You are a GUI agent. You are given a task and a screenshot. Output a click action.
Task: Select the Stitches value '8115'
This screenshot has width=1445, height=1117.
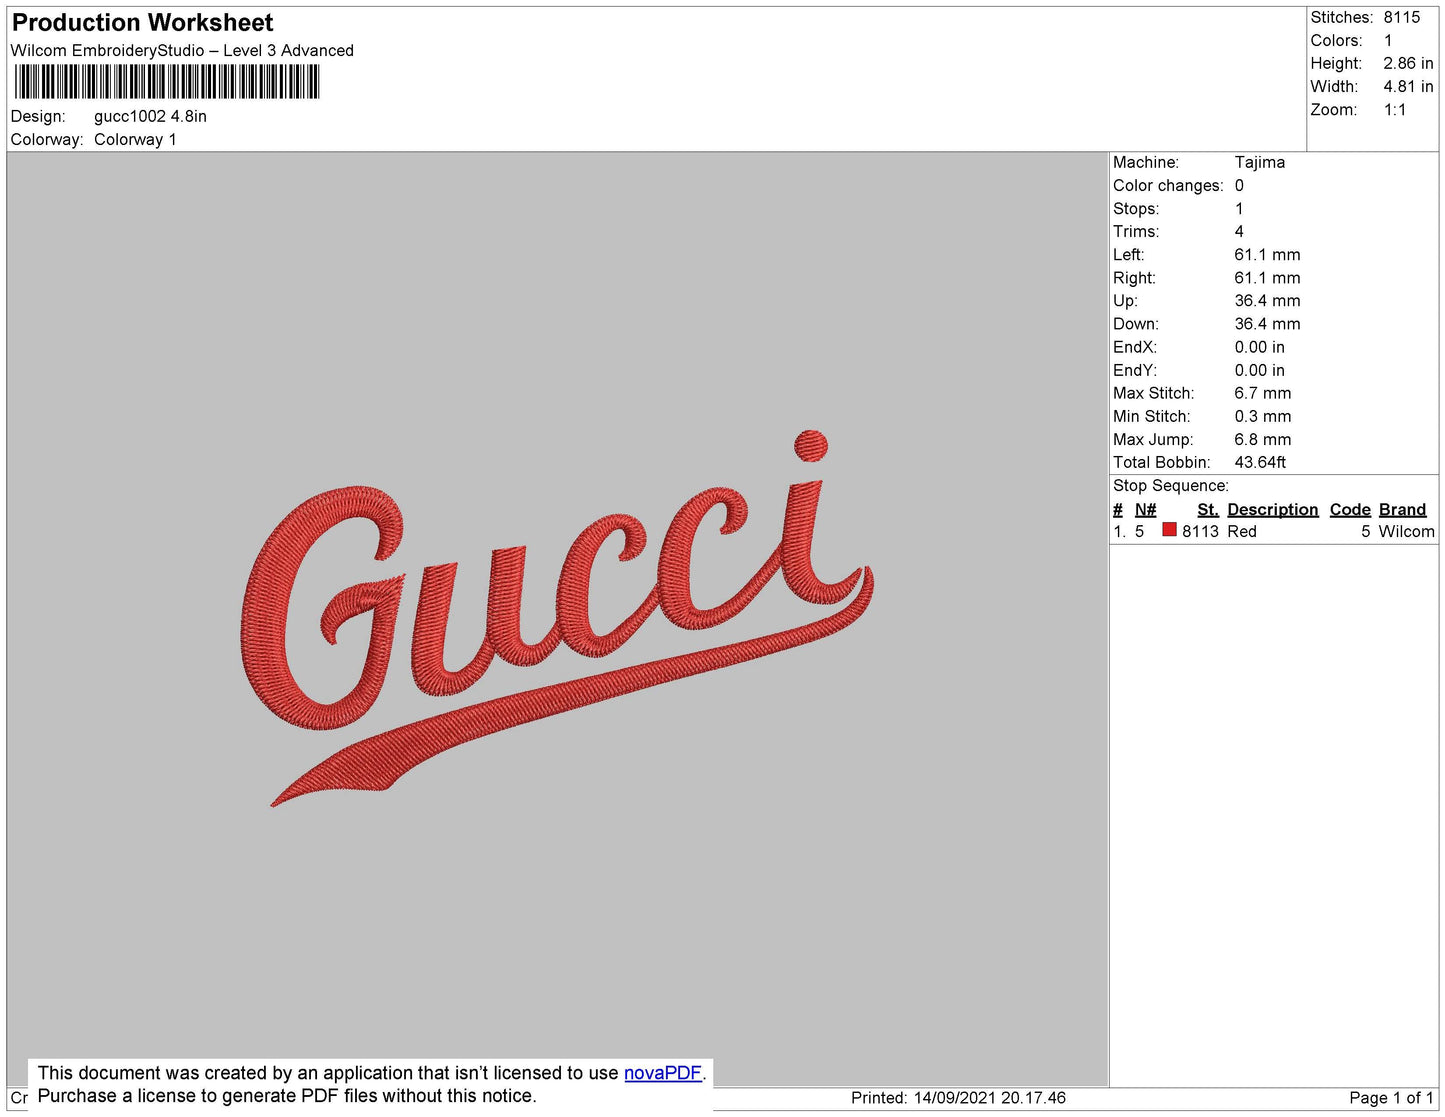(1402, 18)
